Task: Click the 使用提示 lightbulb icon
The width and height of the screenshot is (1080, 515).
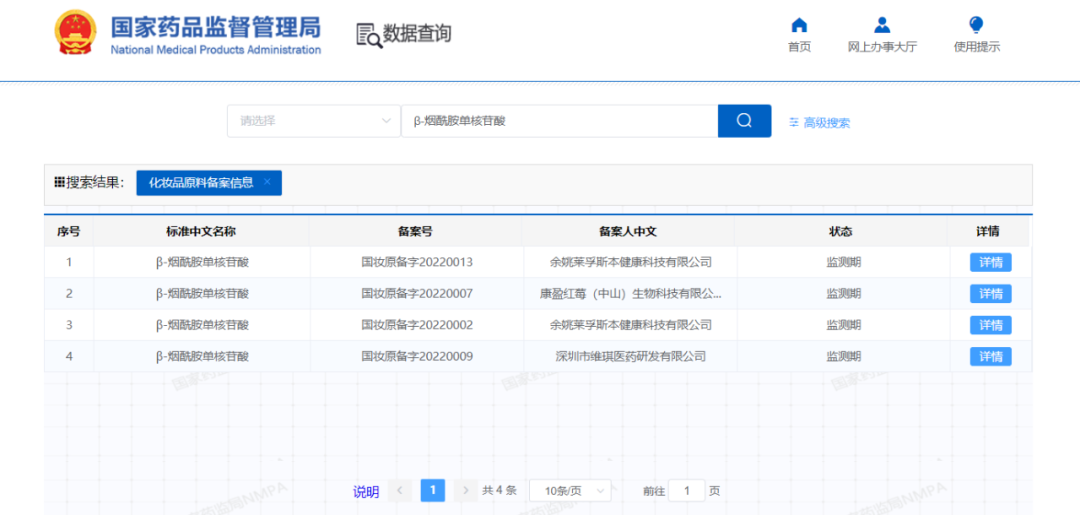Action: (976, 26)
